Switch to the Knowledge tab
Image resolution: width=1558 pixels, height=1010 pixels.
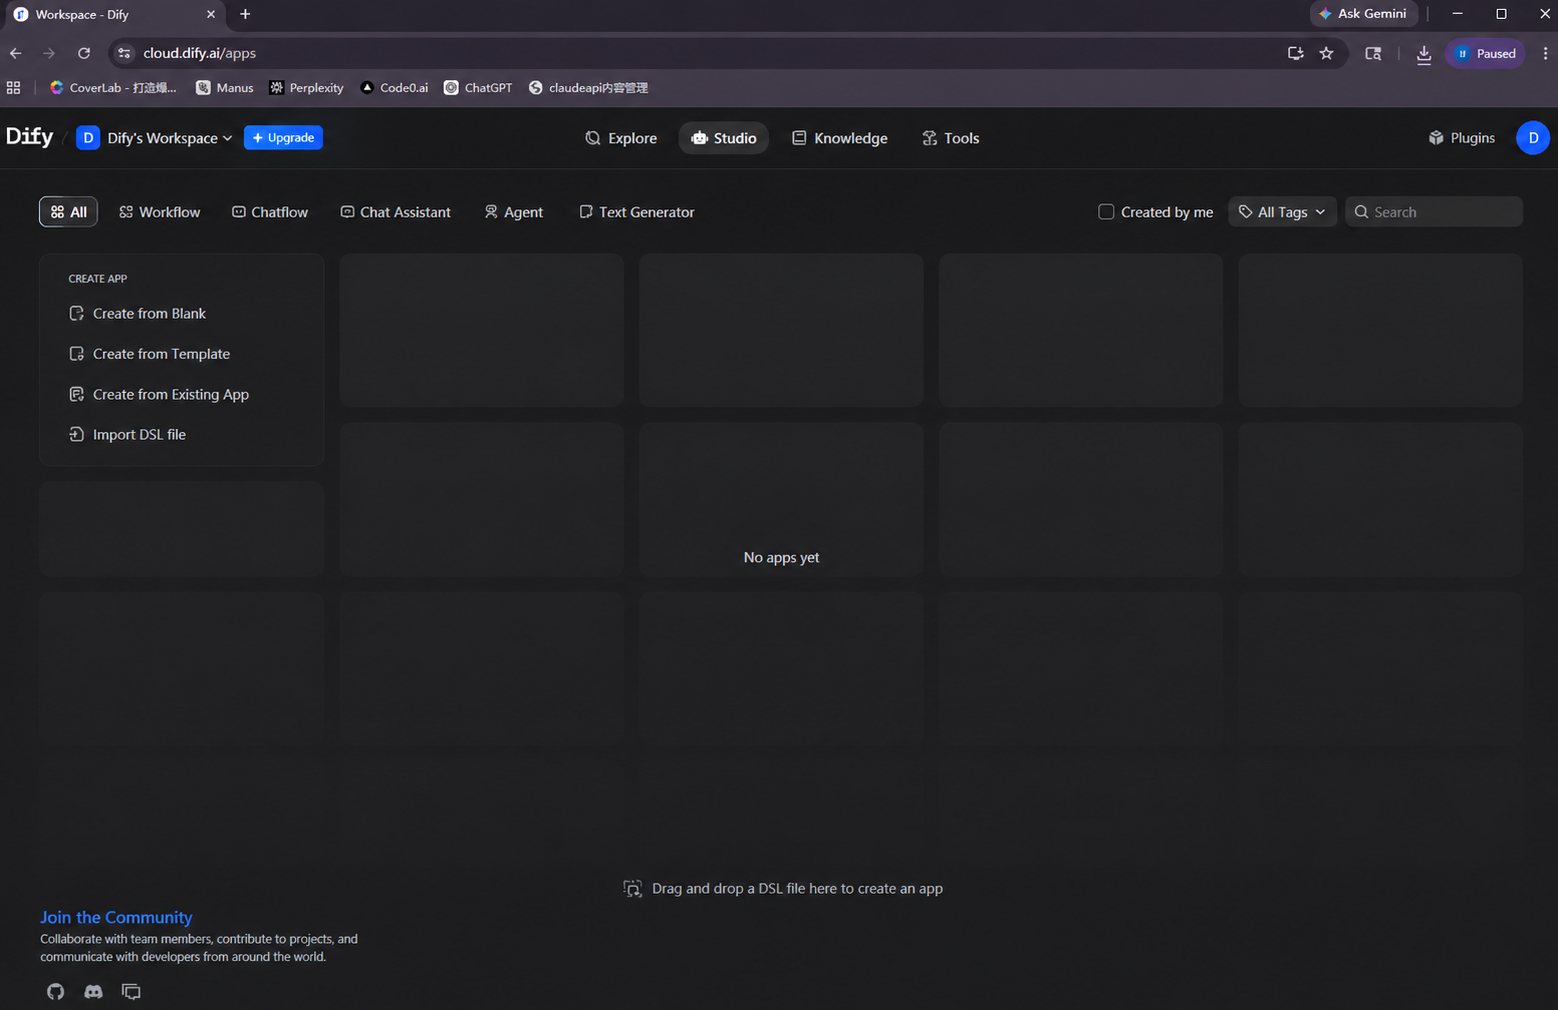(x=840, y=138)
